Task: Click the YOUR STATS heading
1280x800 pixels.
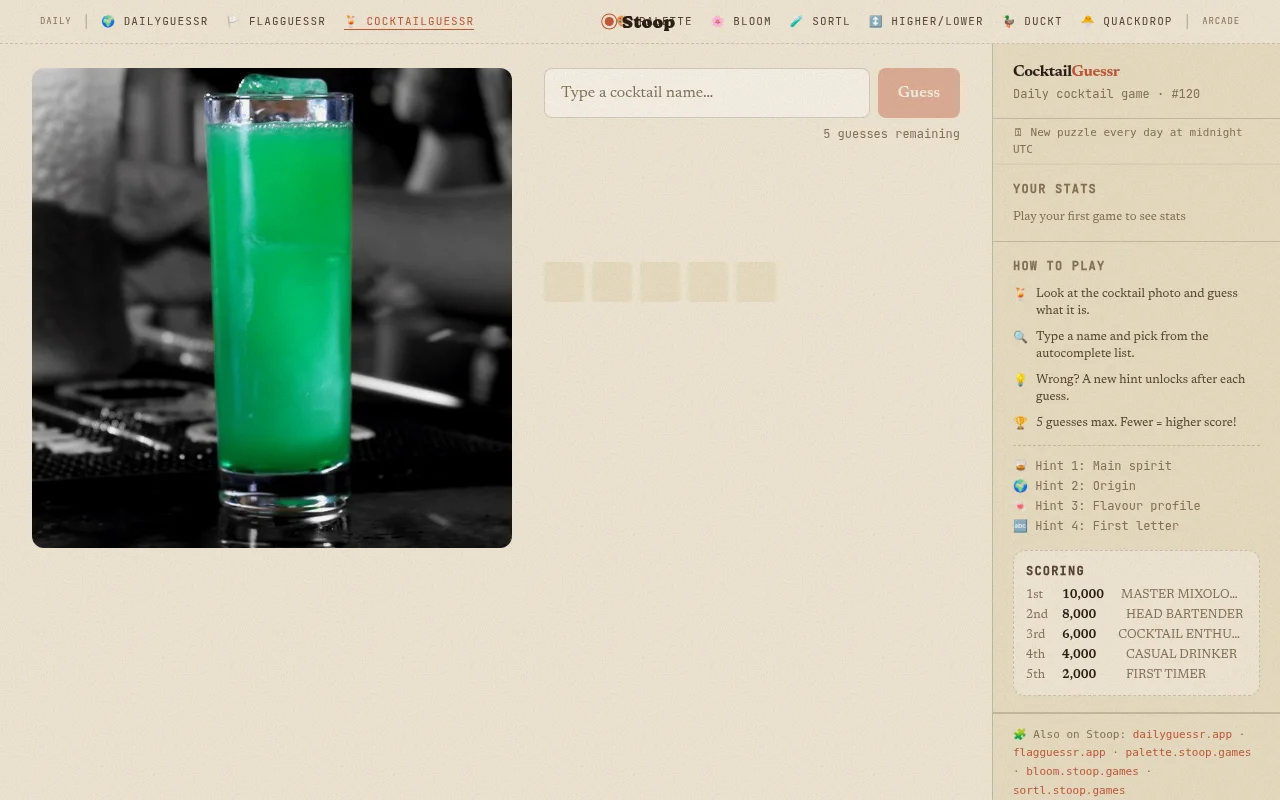Action: (1055, 189)
